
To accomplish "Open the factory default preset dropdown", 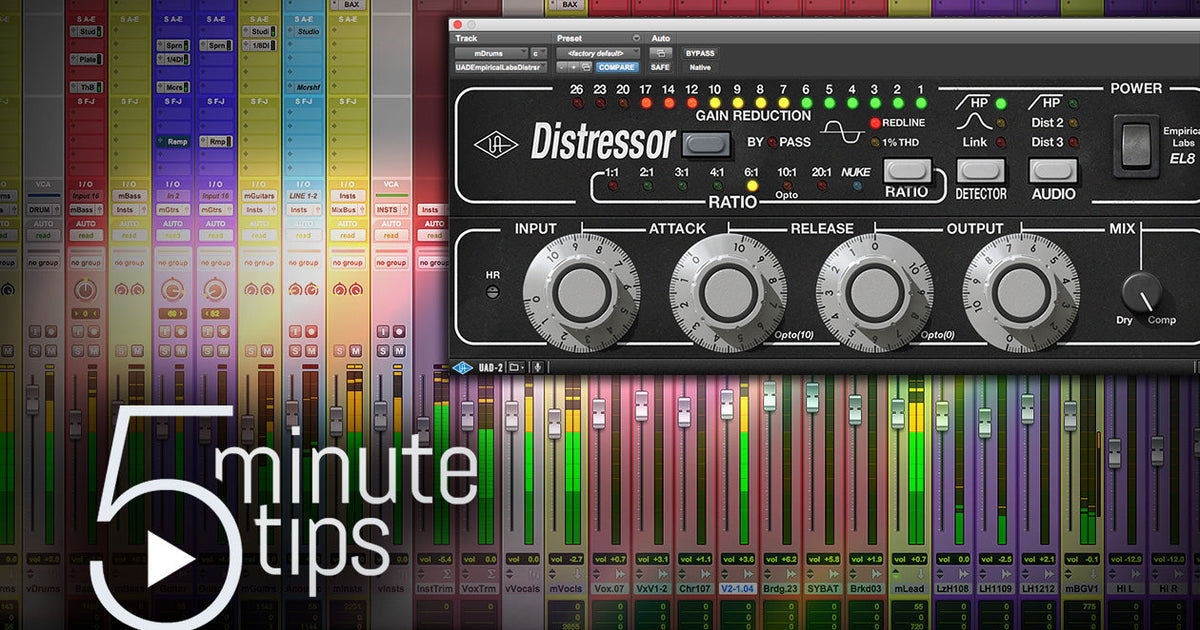I will tap(596, 53).
